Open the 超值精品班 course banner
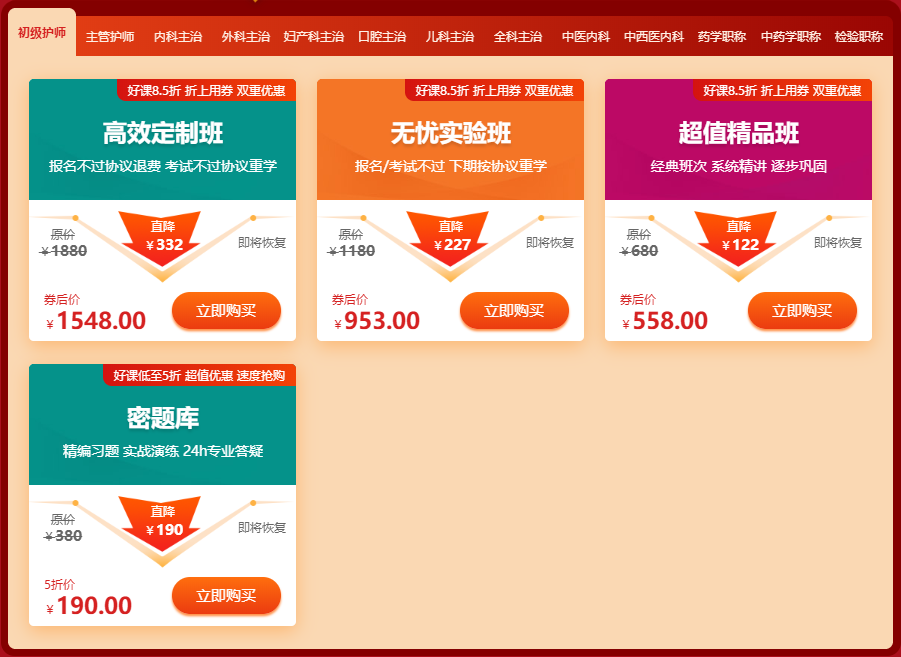Screen dimensions: 901x657 pos(738,140)
